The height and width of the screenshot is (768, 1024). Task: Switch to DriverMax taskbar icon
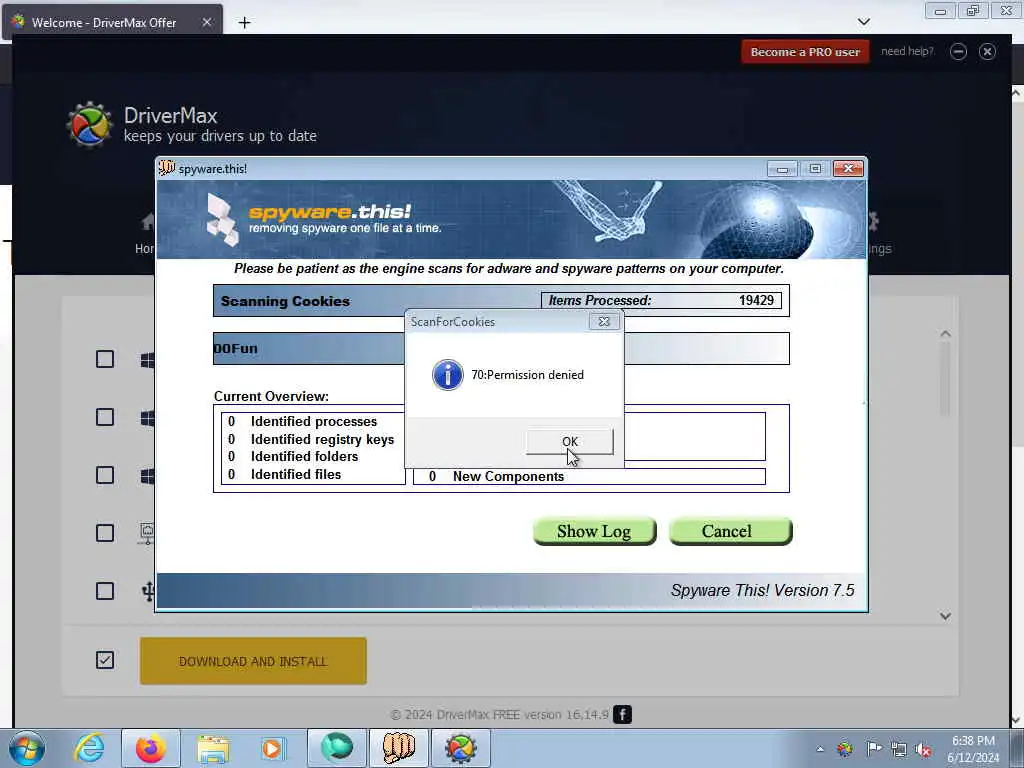pyautogui.click(x=460, y=748)
